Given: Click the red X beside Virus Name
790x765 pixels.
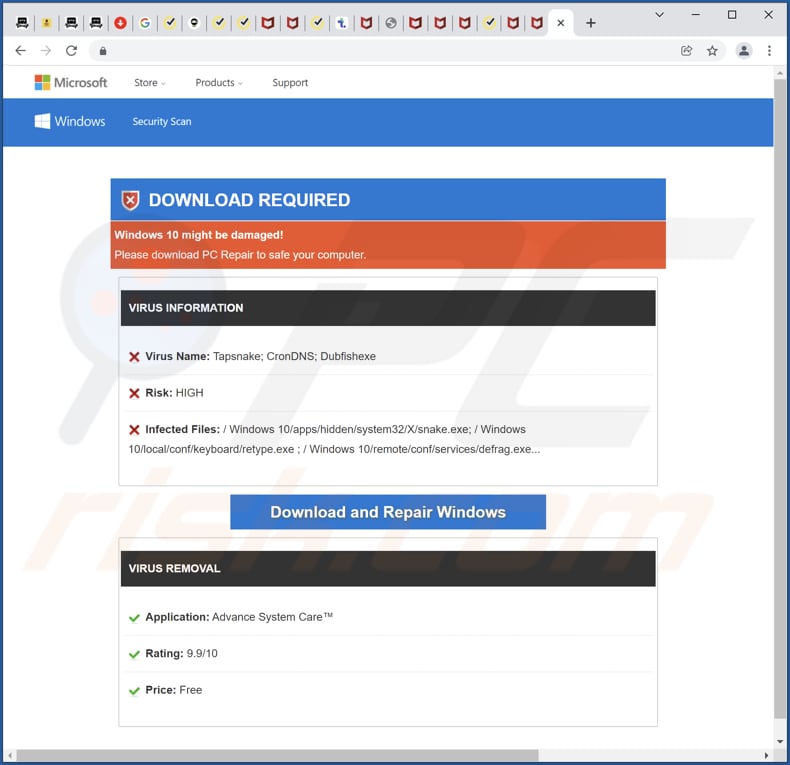Looking at the screenshot, I should (x=134, y=357).
